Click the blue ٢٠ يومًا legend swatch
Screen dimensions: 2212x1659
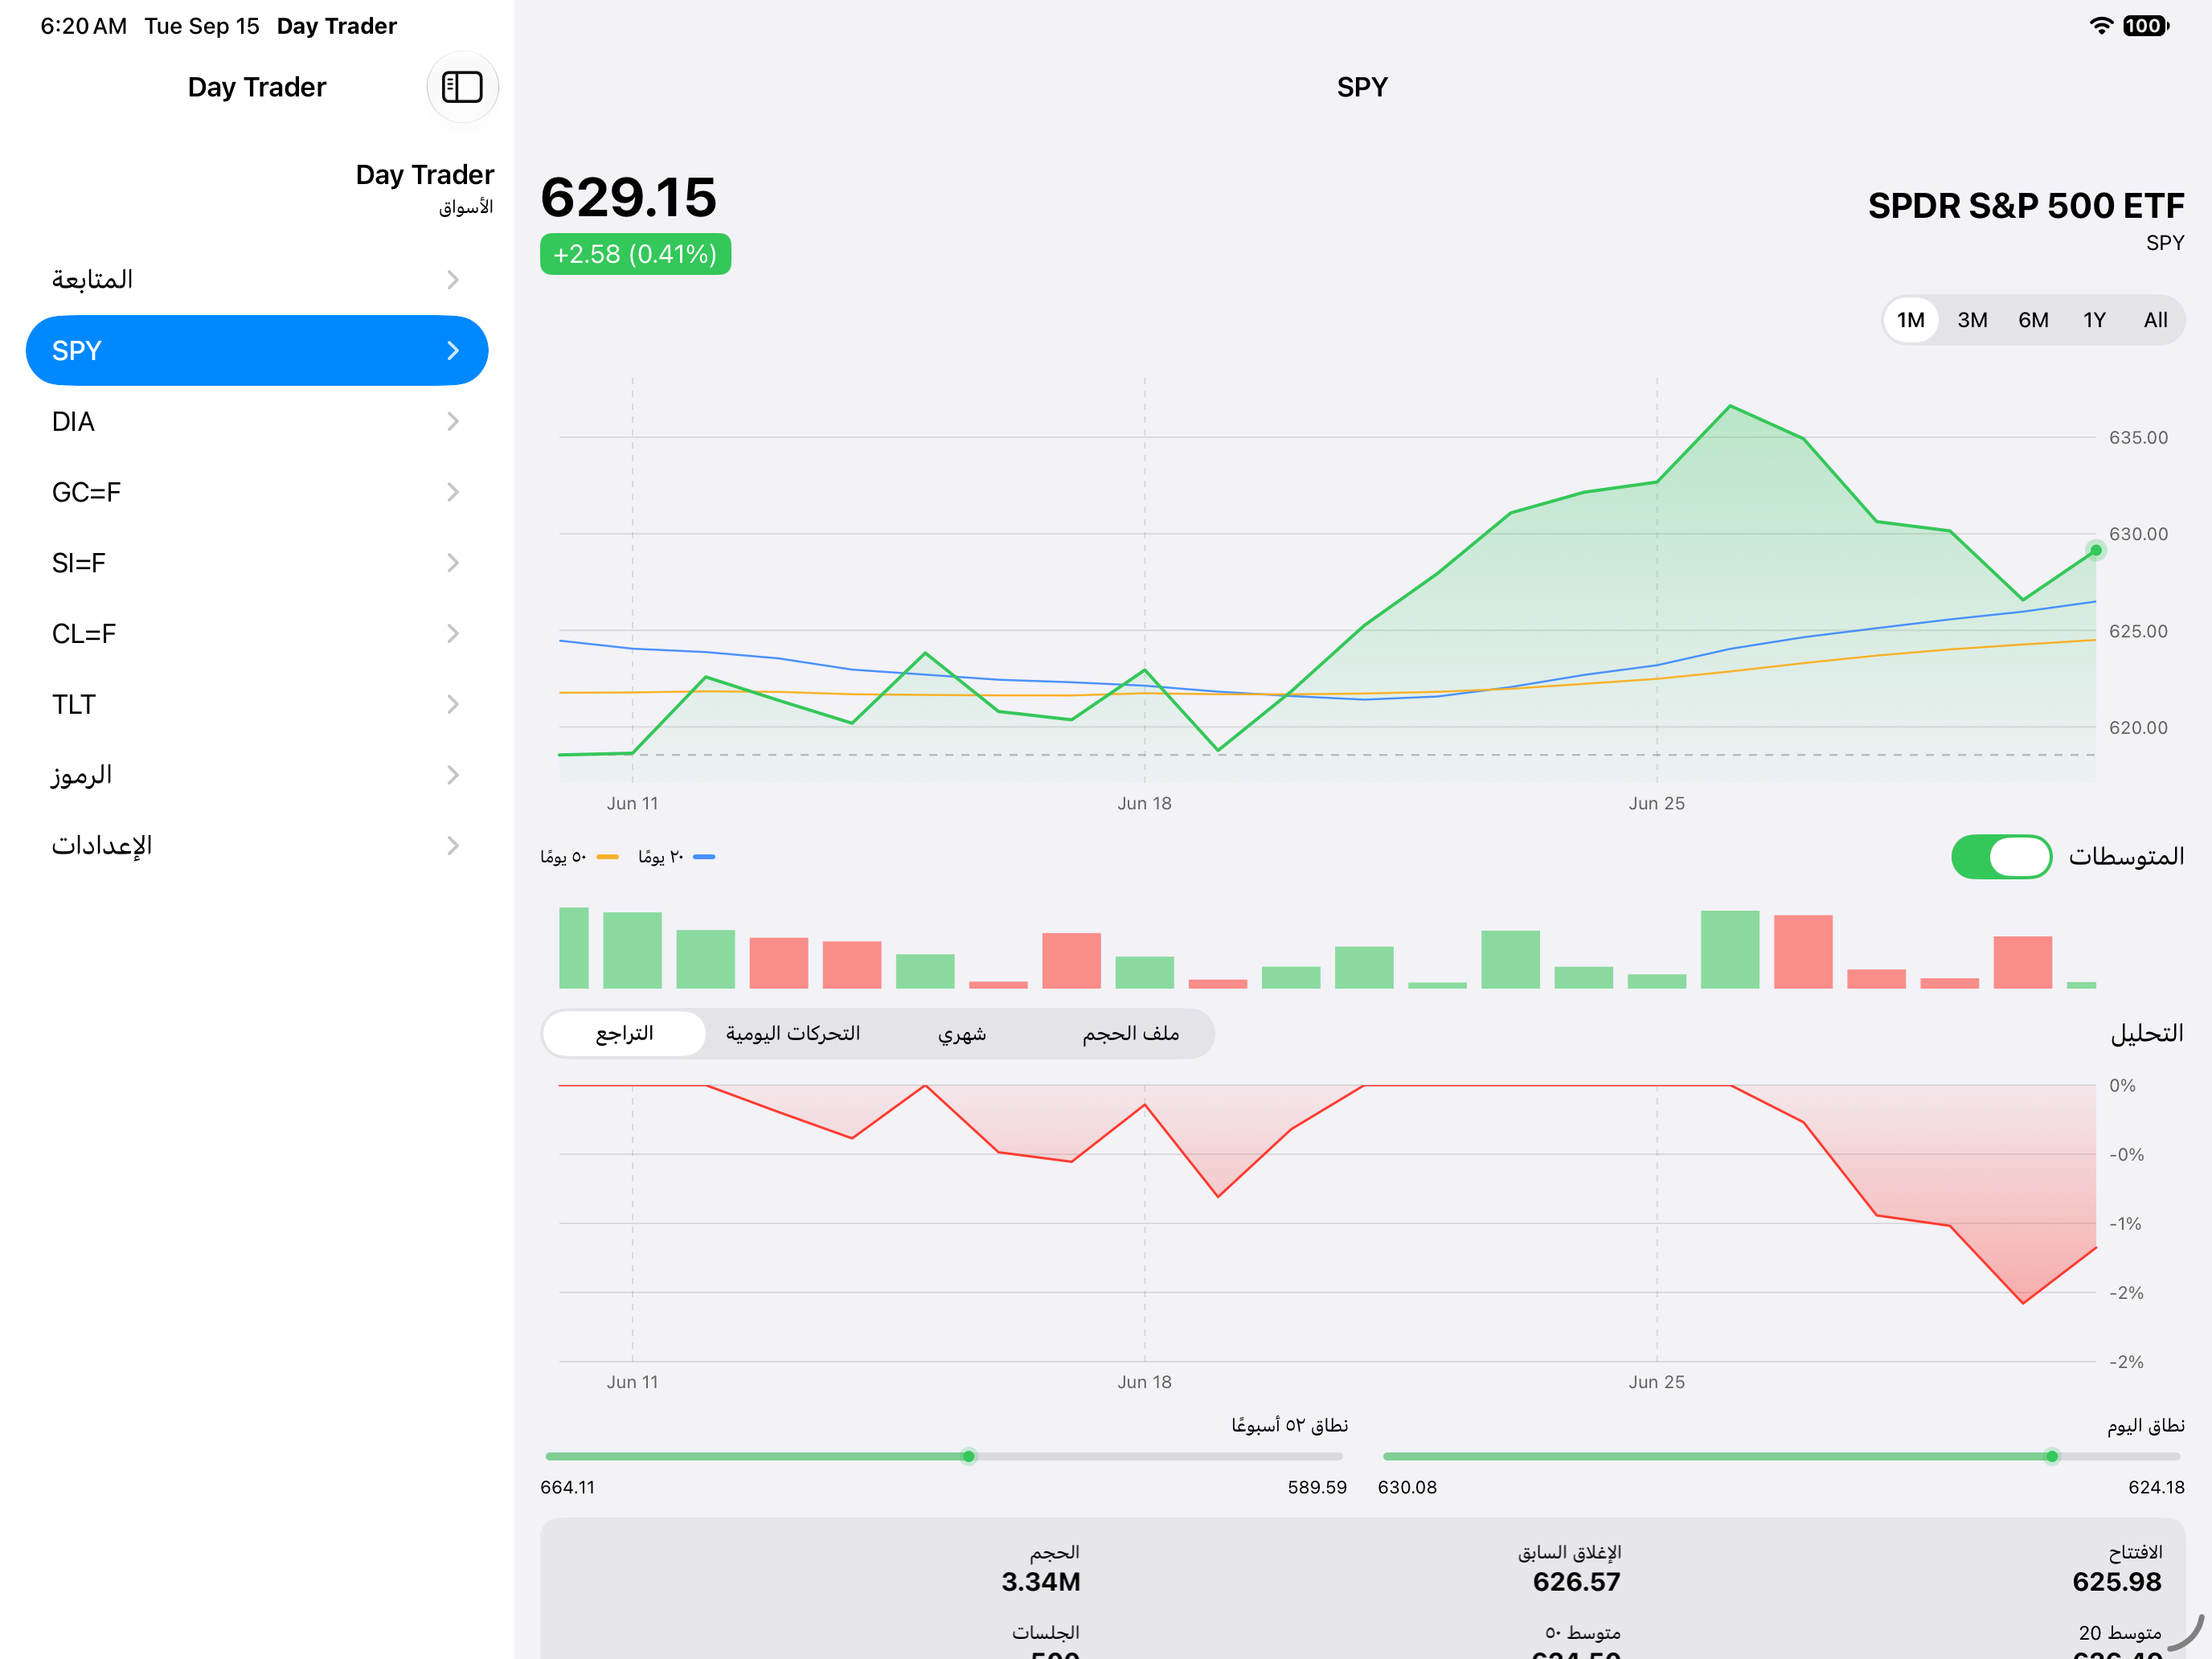pos(704,857)
